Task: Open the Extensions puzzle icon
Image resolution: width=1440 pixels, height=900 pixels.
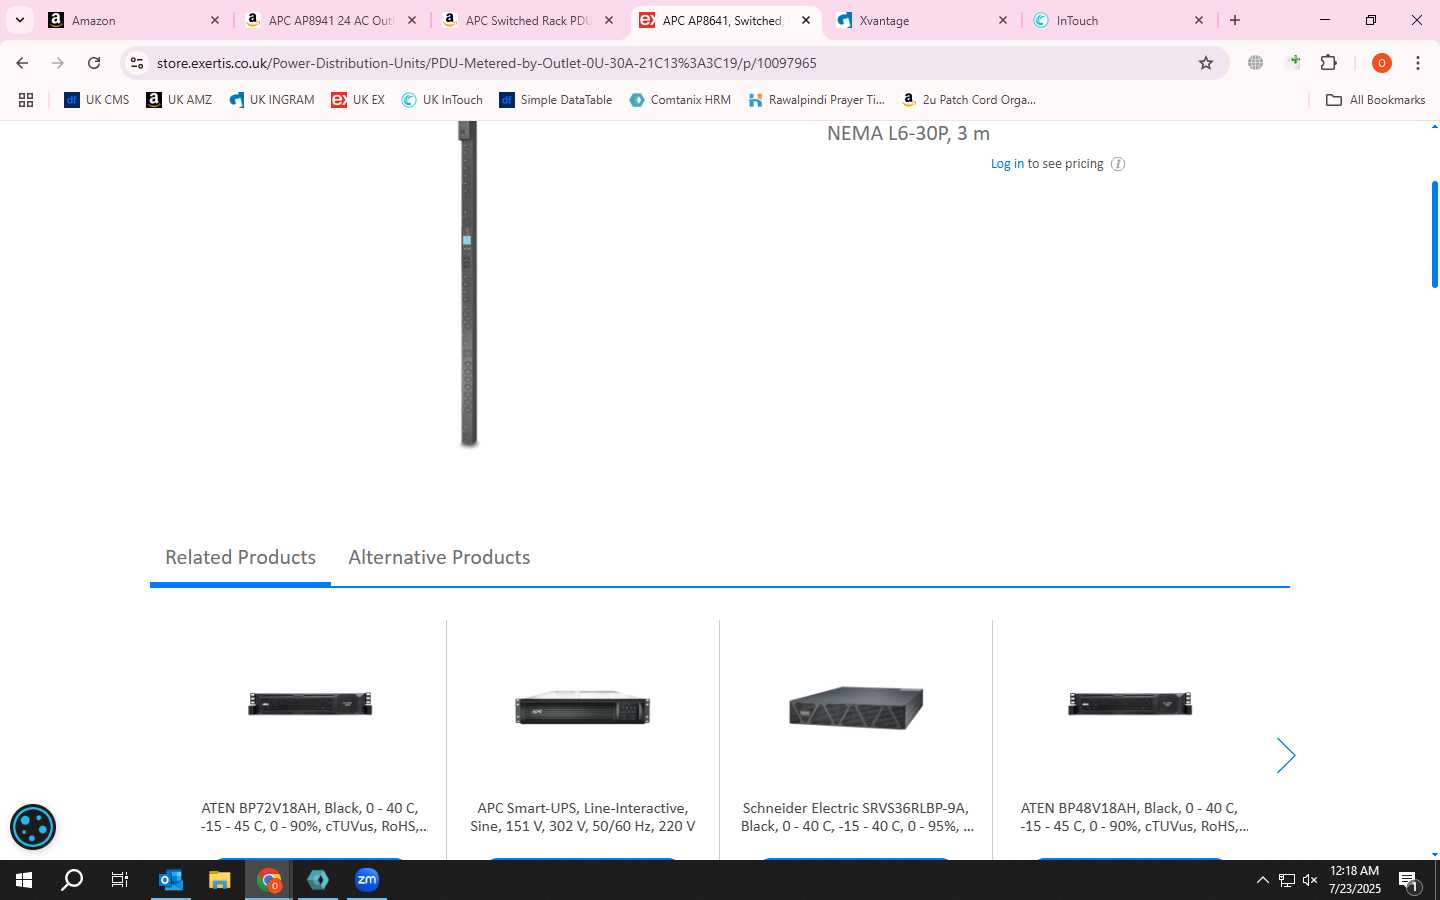Action: [1329, 63]
